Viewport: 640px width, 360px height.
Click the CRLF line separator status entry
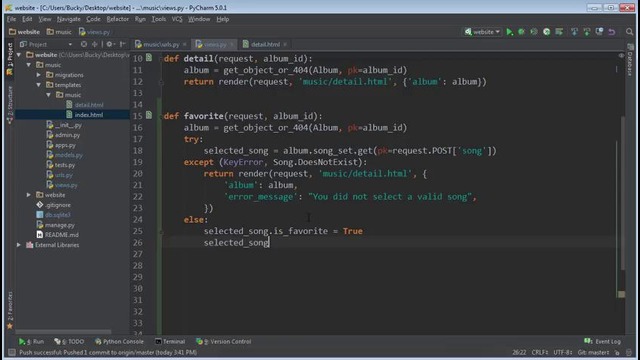tap(540, 352)
